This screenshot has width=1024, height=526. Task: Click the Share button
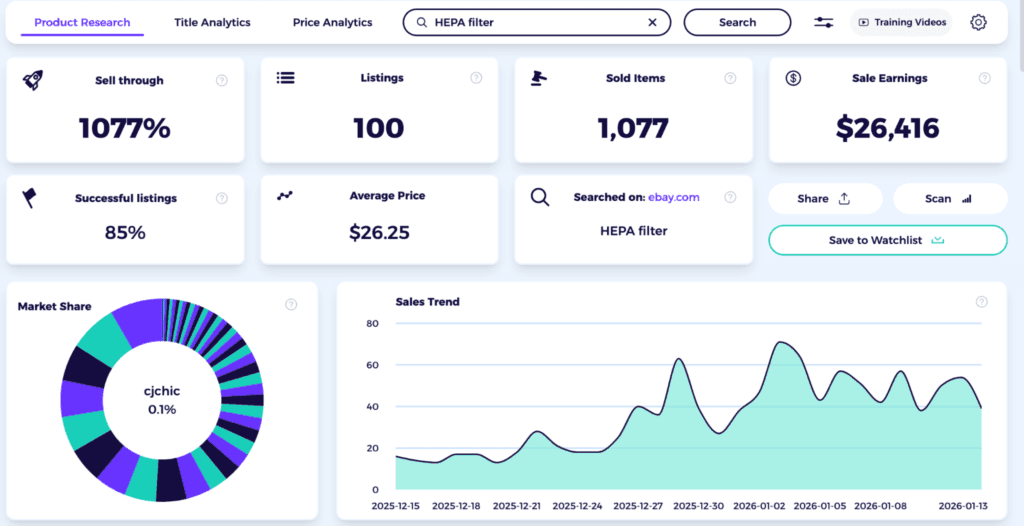[x=824, y=198]
